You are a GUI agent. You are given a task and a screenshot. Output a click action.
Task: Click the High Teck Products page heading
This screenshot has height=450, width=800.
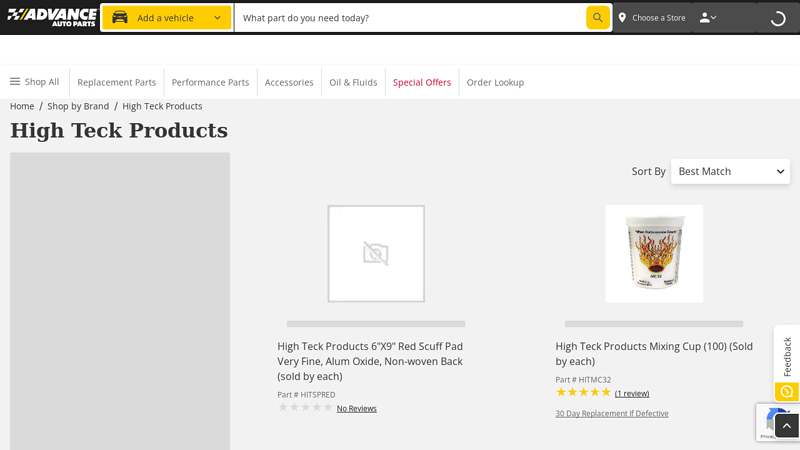click(119, 131)
